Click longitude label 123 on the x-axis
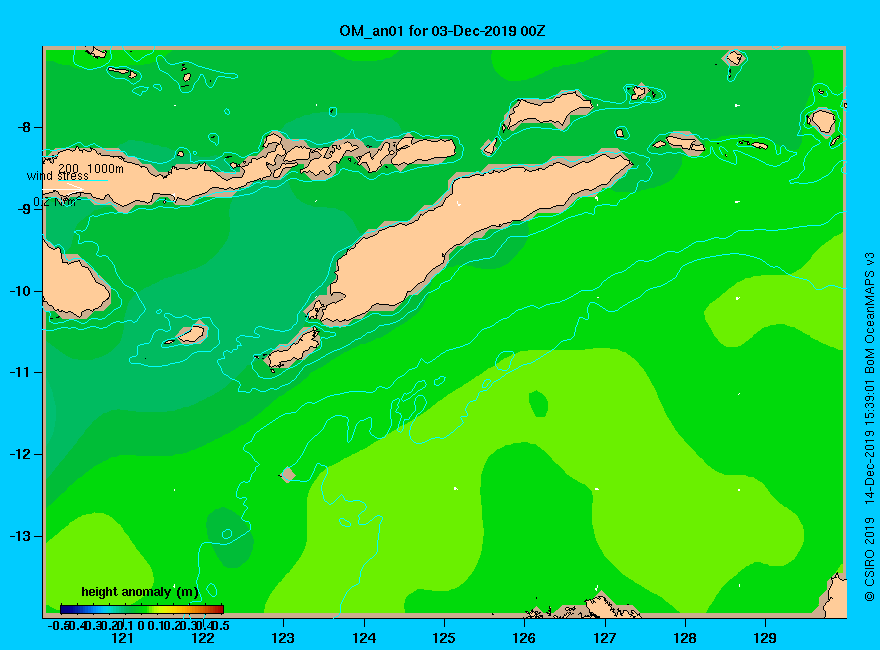 click(283, 638)
